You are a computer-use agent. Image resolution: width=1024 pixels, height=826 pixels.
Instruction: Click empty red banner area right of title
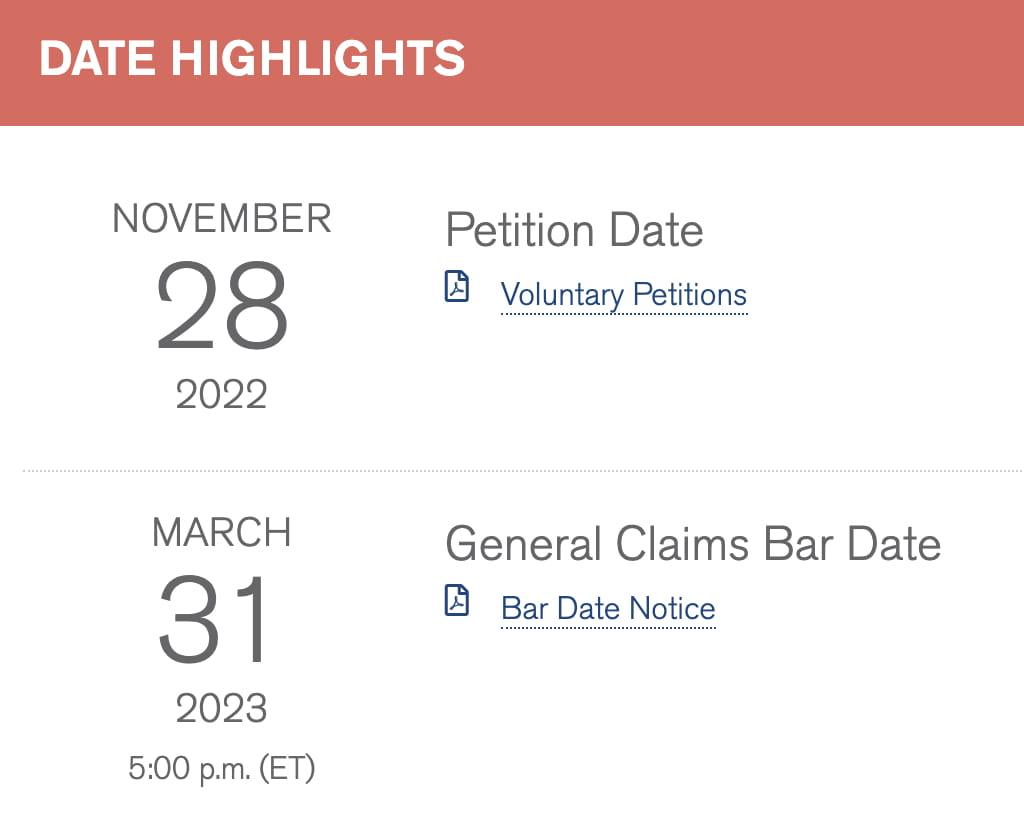click(750, 60)
